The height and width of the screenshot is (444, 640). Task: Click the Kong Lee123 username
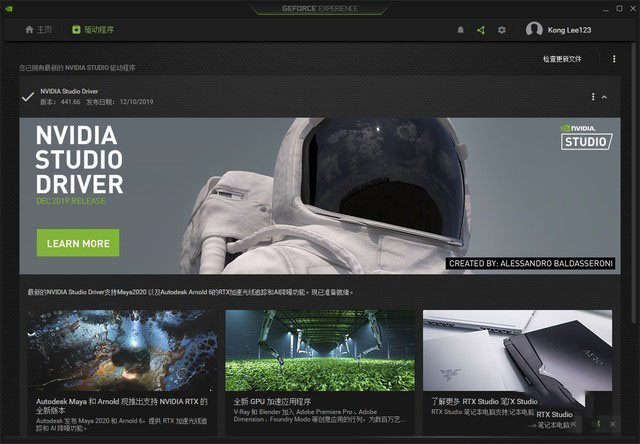point(569,30)
